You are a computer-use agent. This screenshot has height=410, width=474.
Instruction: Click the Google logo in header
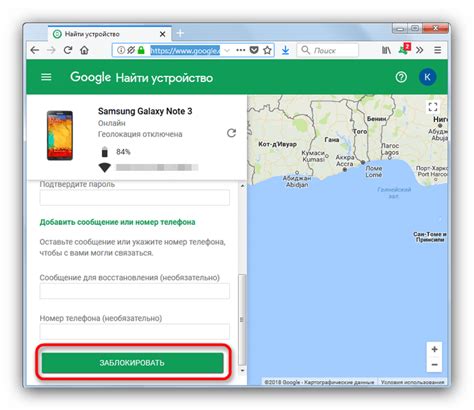[x=90, y=77]
